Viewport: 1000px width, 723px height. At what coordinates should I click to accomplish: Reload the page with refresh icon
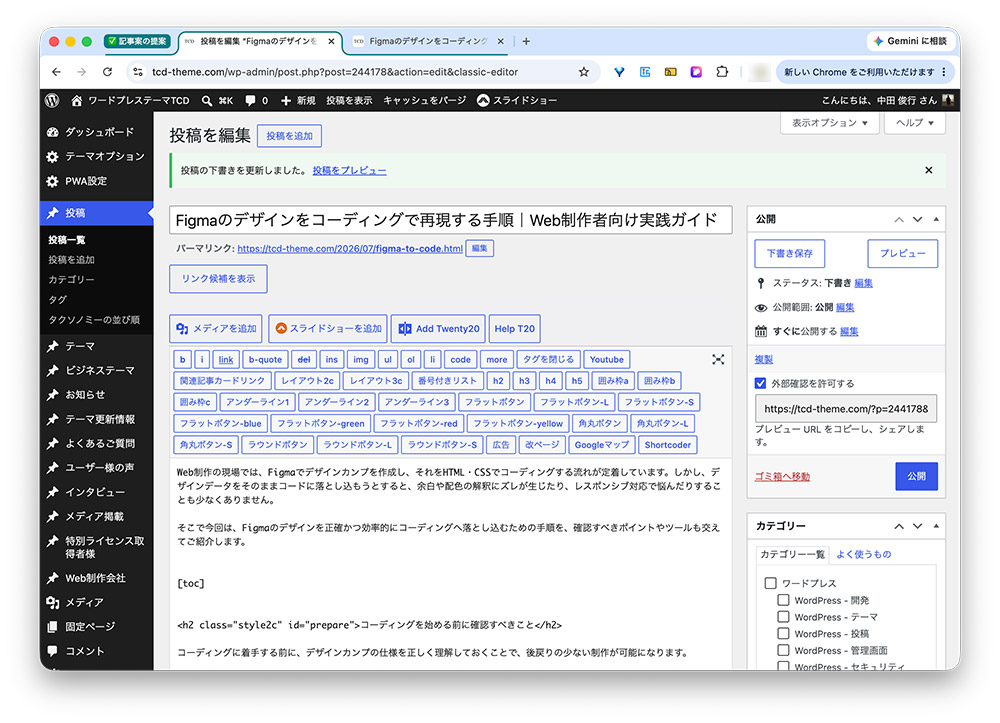pyautogui.click(x=107, y=72)
